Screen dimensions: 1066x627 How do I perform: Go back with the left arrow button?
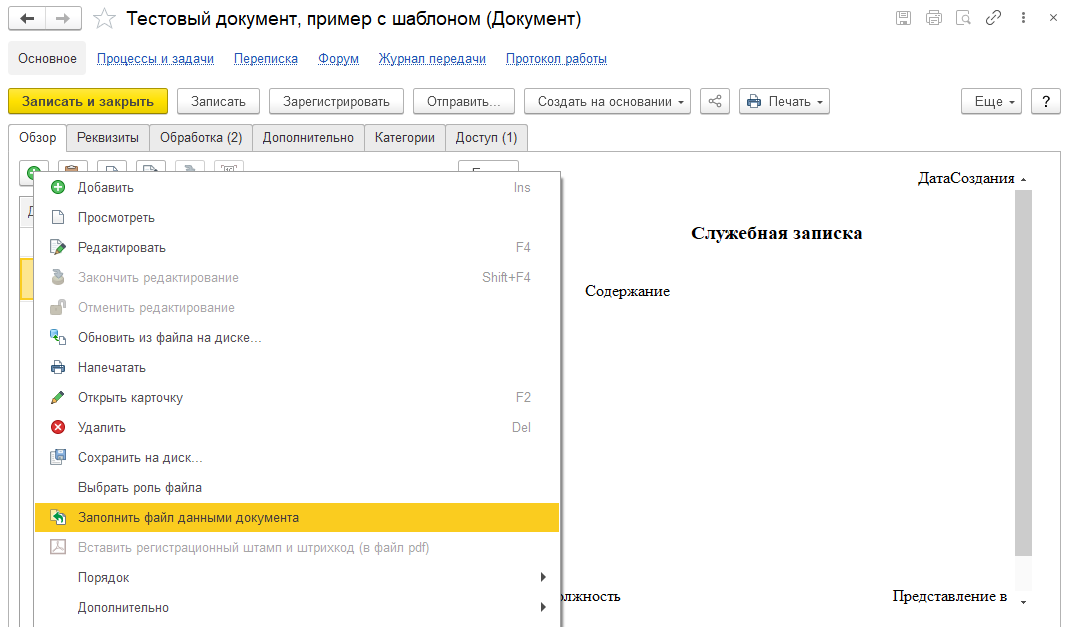click(x=27, y=18)
